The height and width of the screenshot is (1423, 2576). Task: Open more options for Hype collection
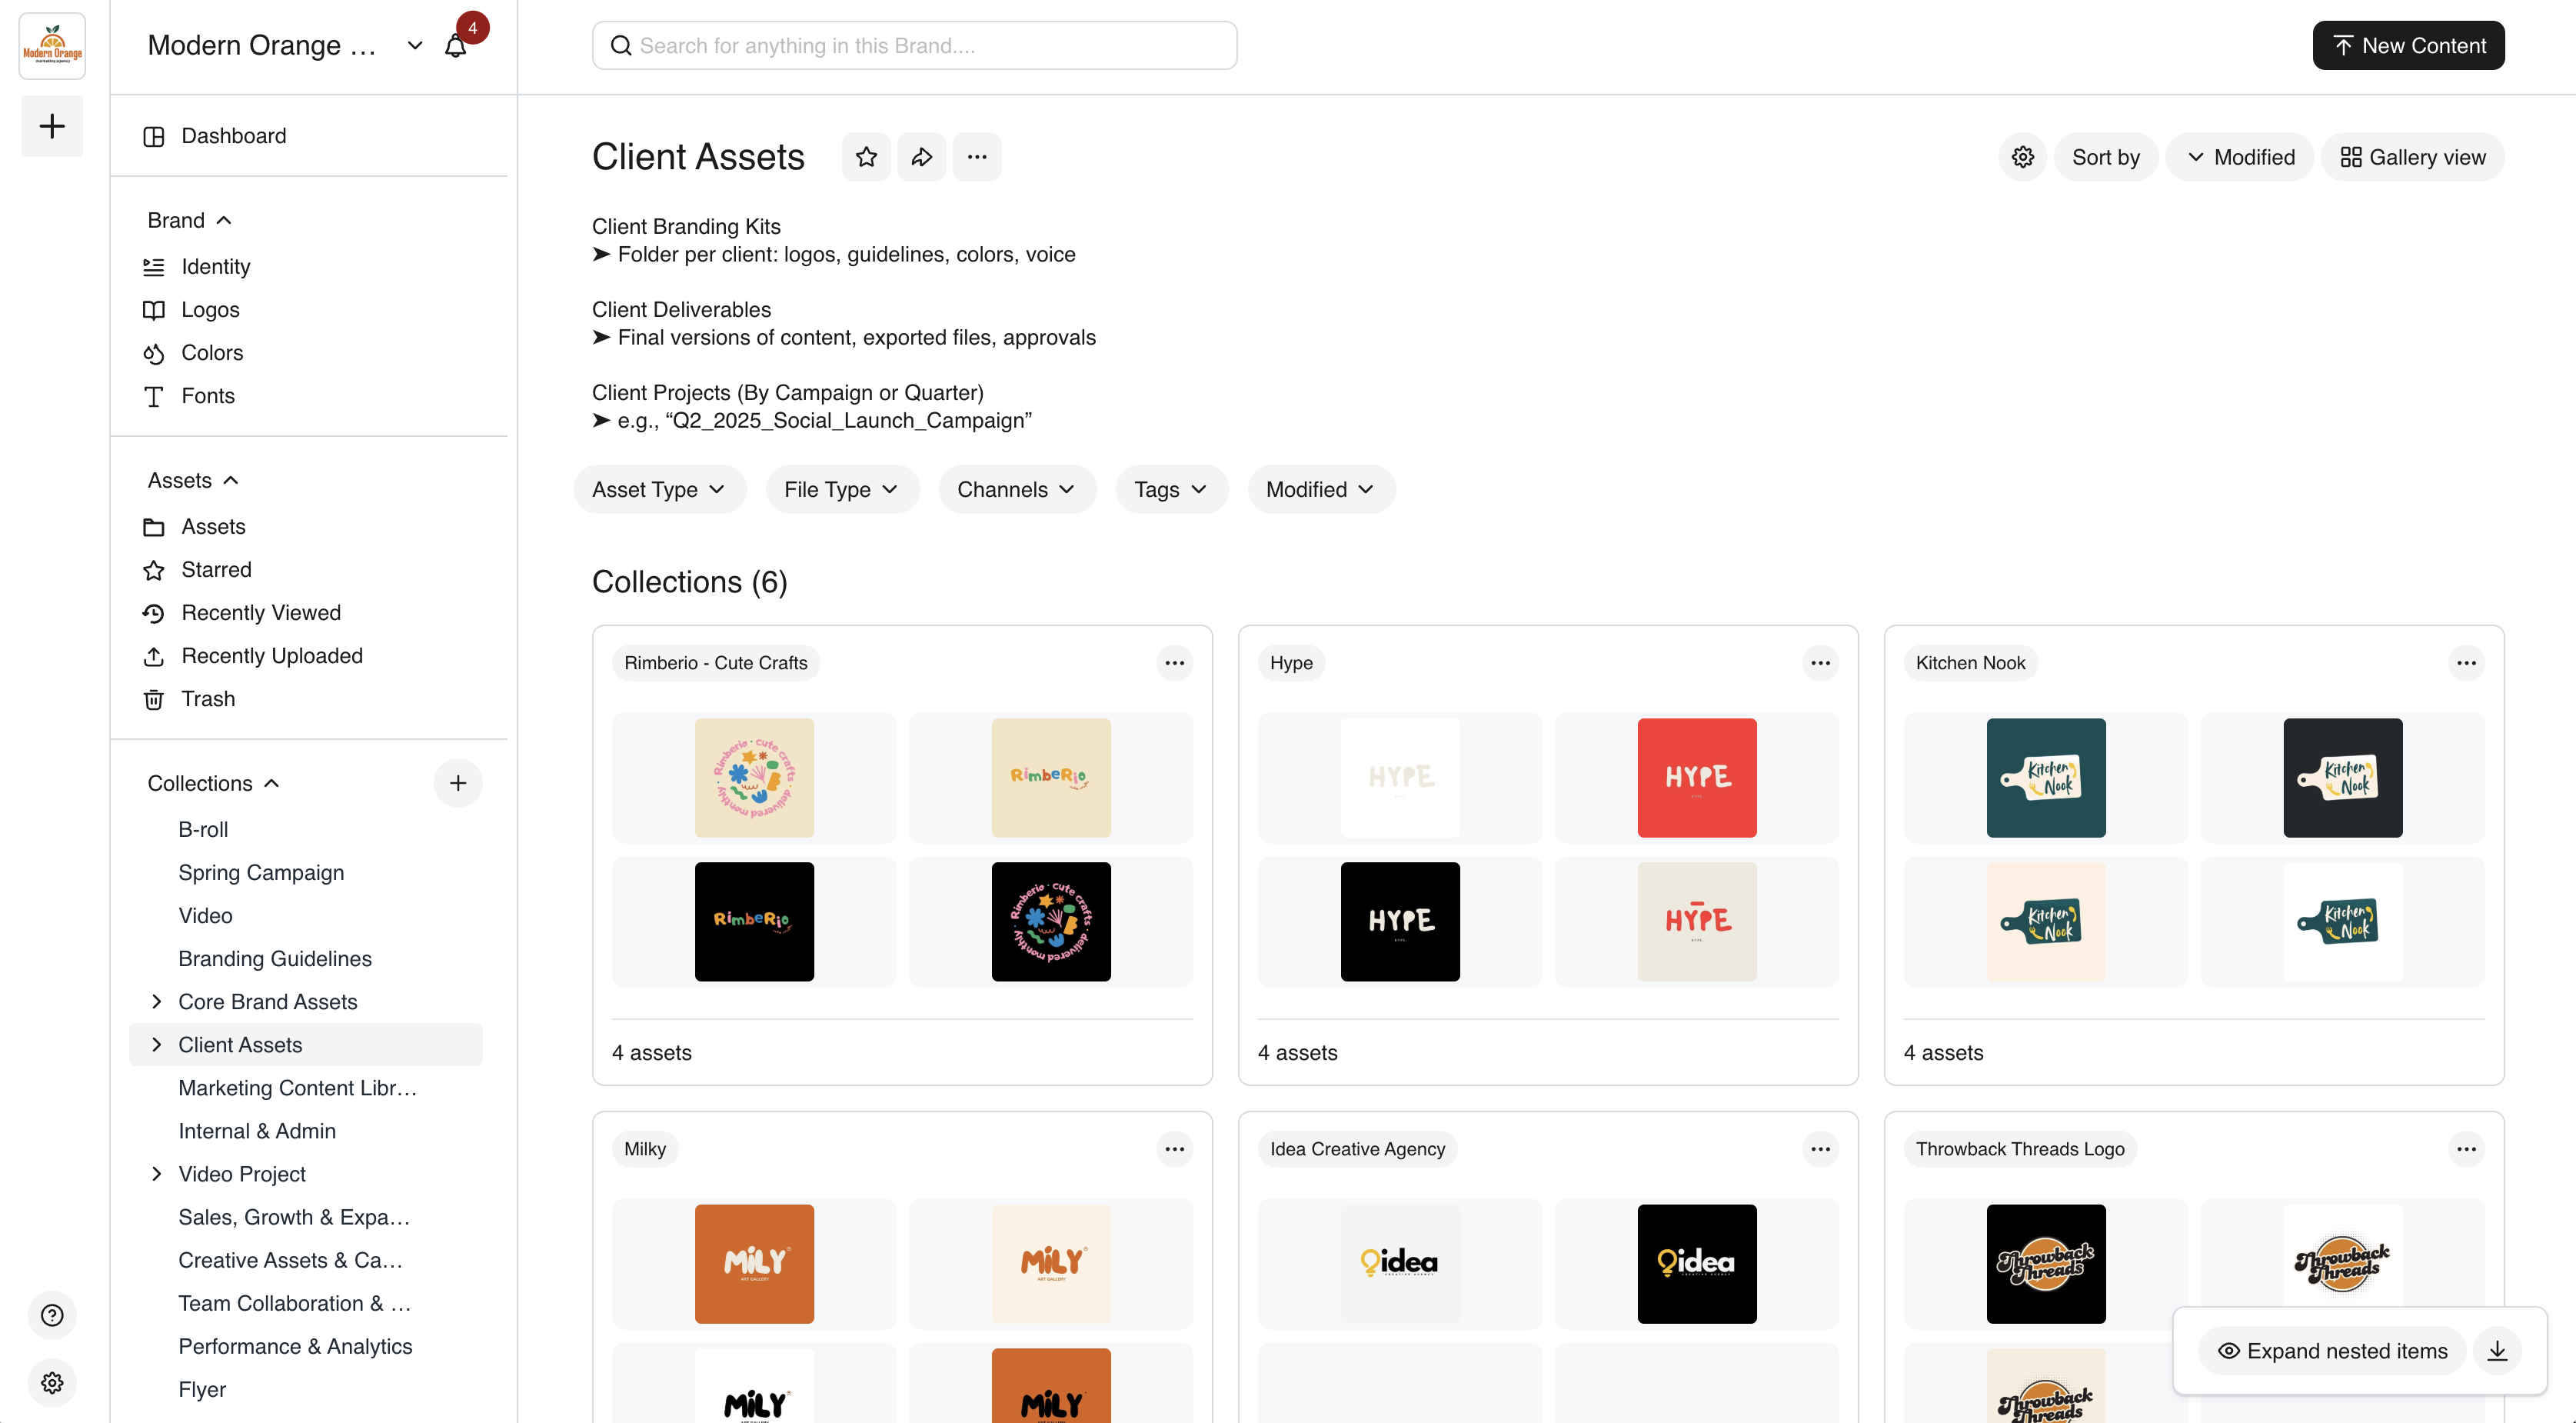coord(1820,663)
